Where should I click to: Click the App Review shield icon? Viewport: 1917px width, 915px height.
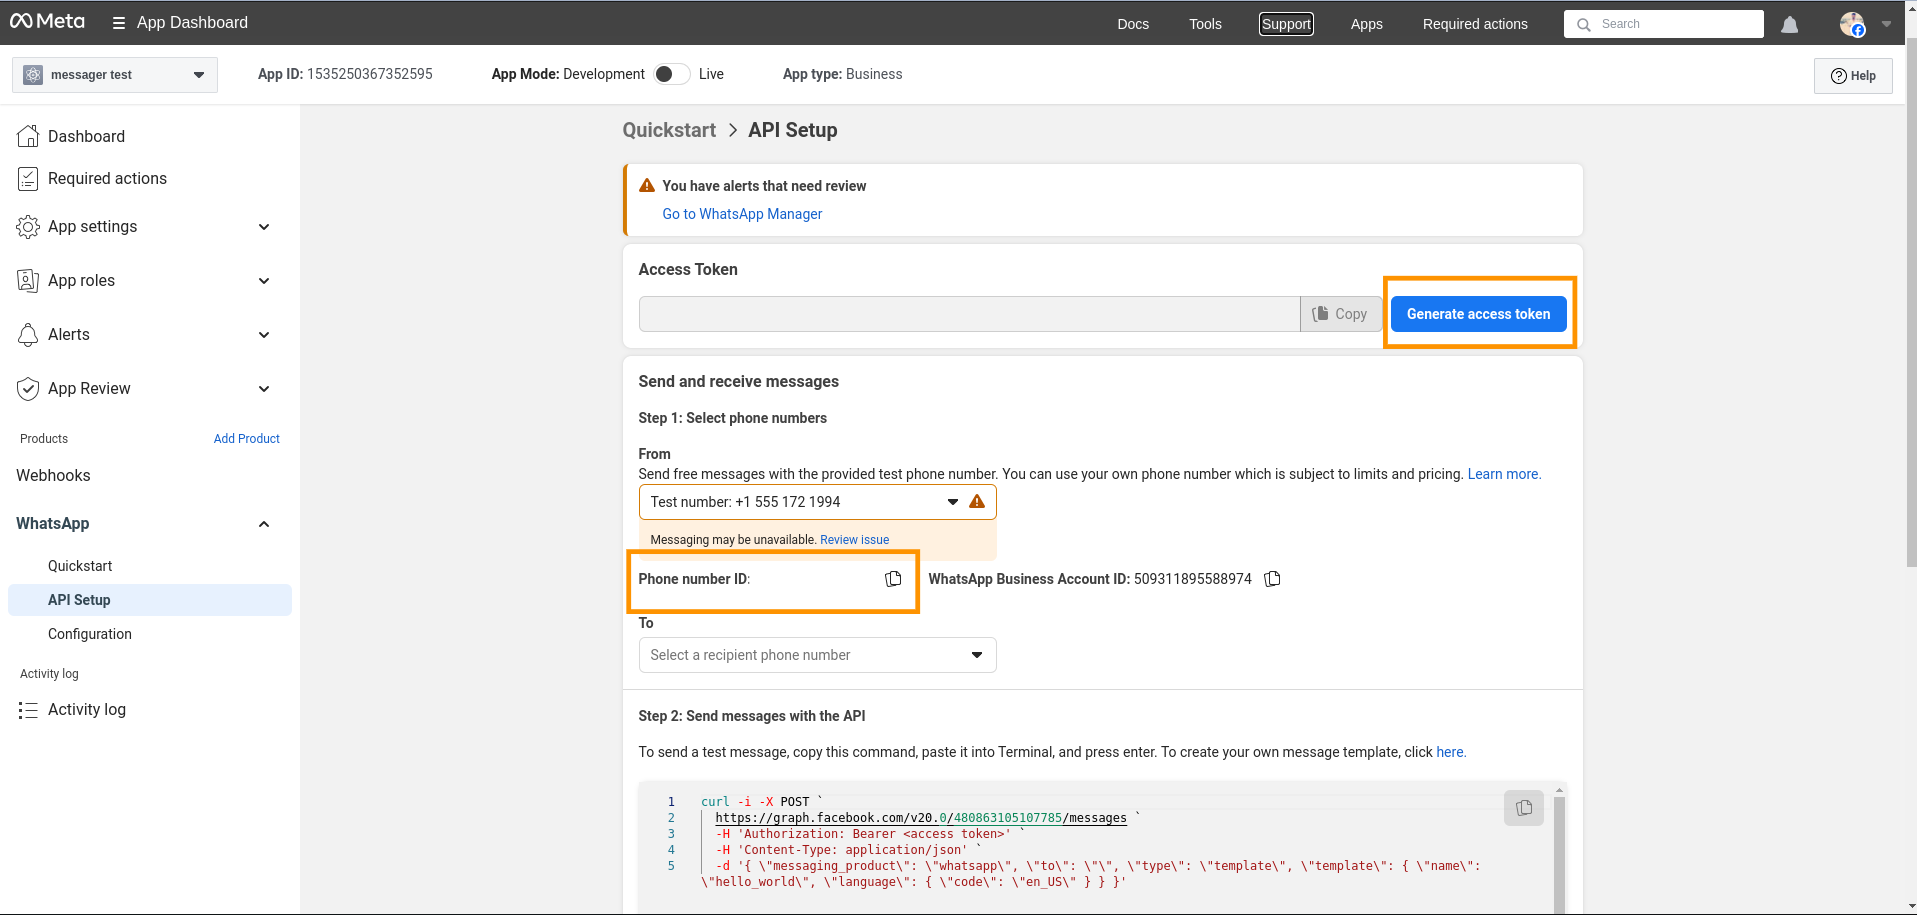28,389
